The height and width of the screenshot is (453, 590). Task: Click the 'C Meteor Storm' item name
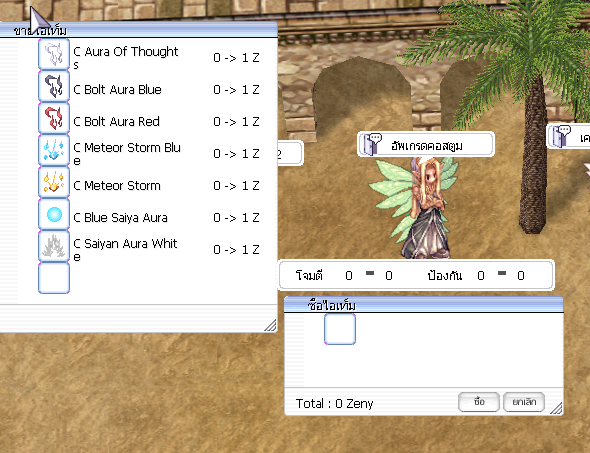pos(117,185)
